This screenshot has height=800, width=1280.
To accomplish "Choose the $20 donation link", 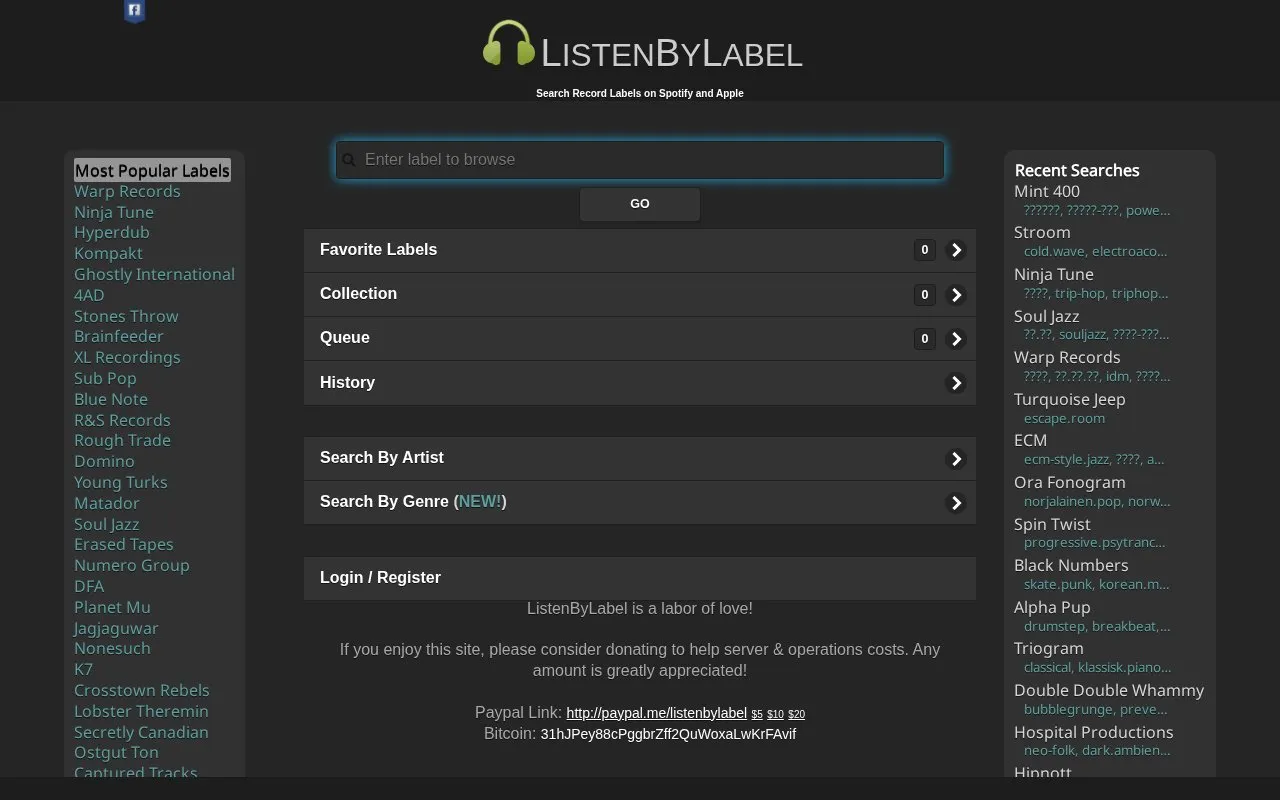I will click(796, 714).
